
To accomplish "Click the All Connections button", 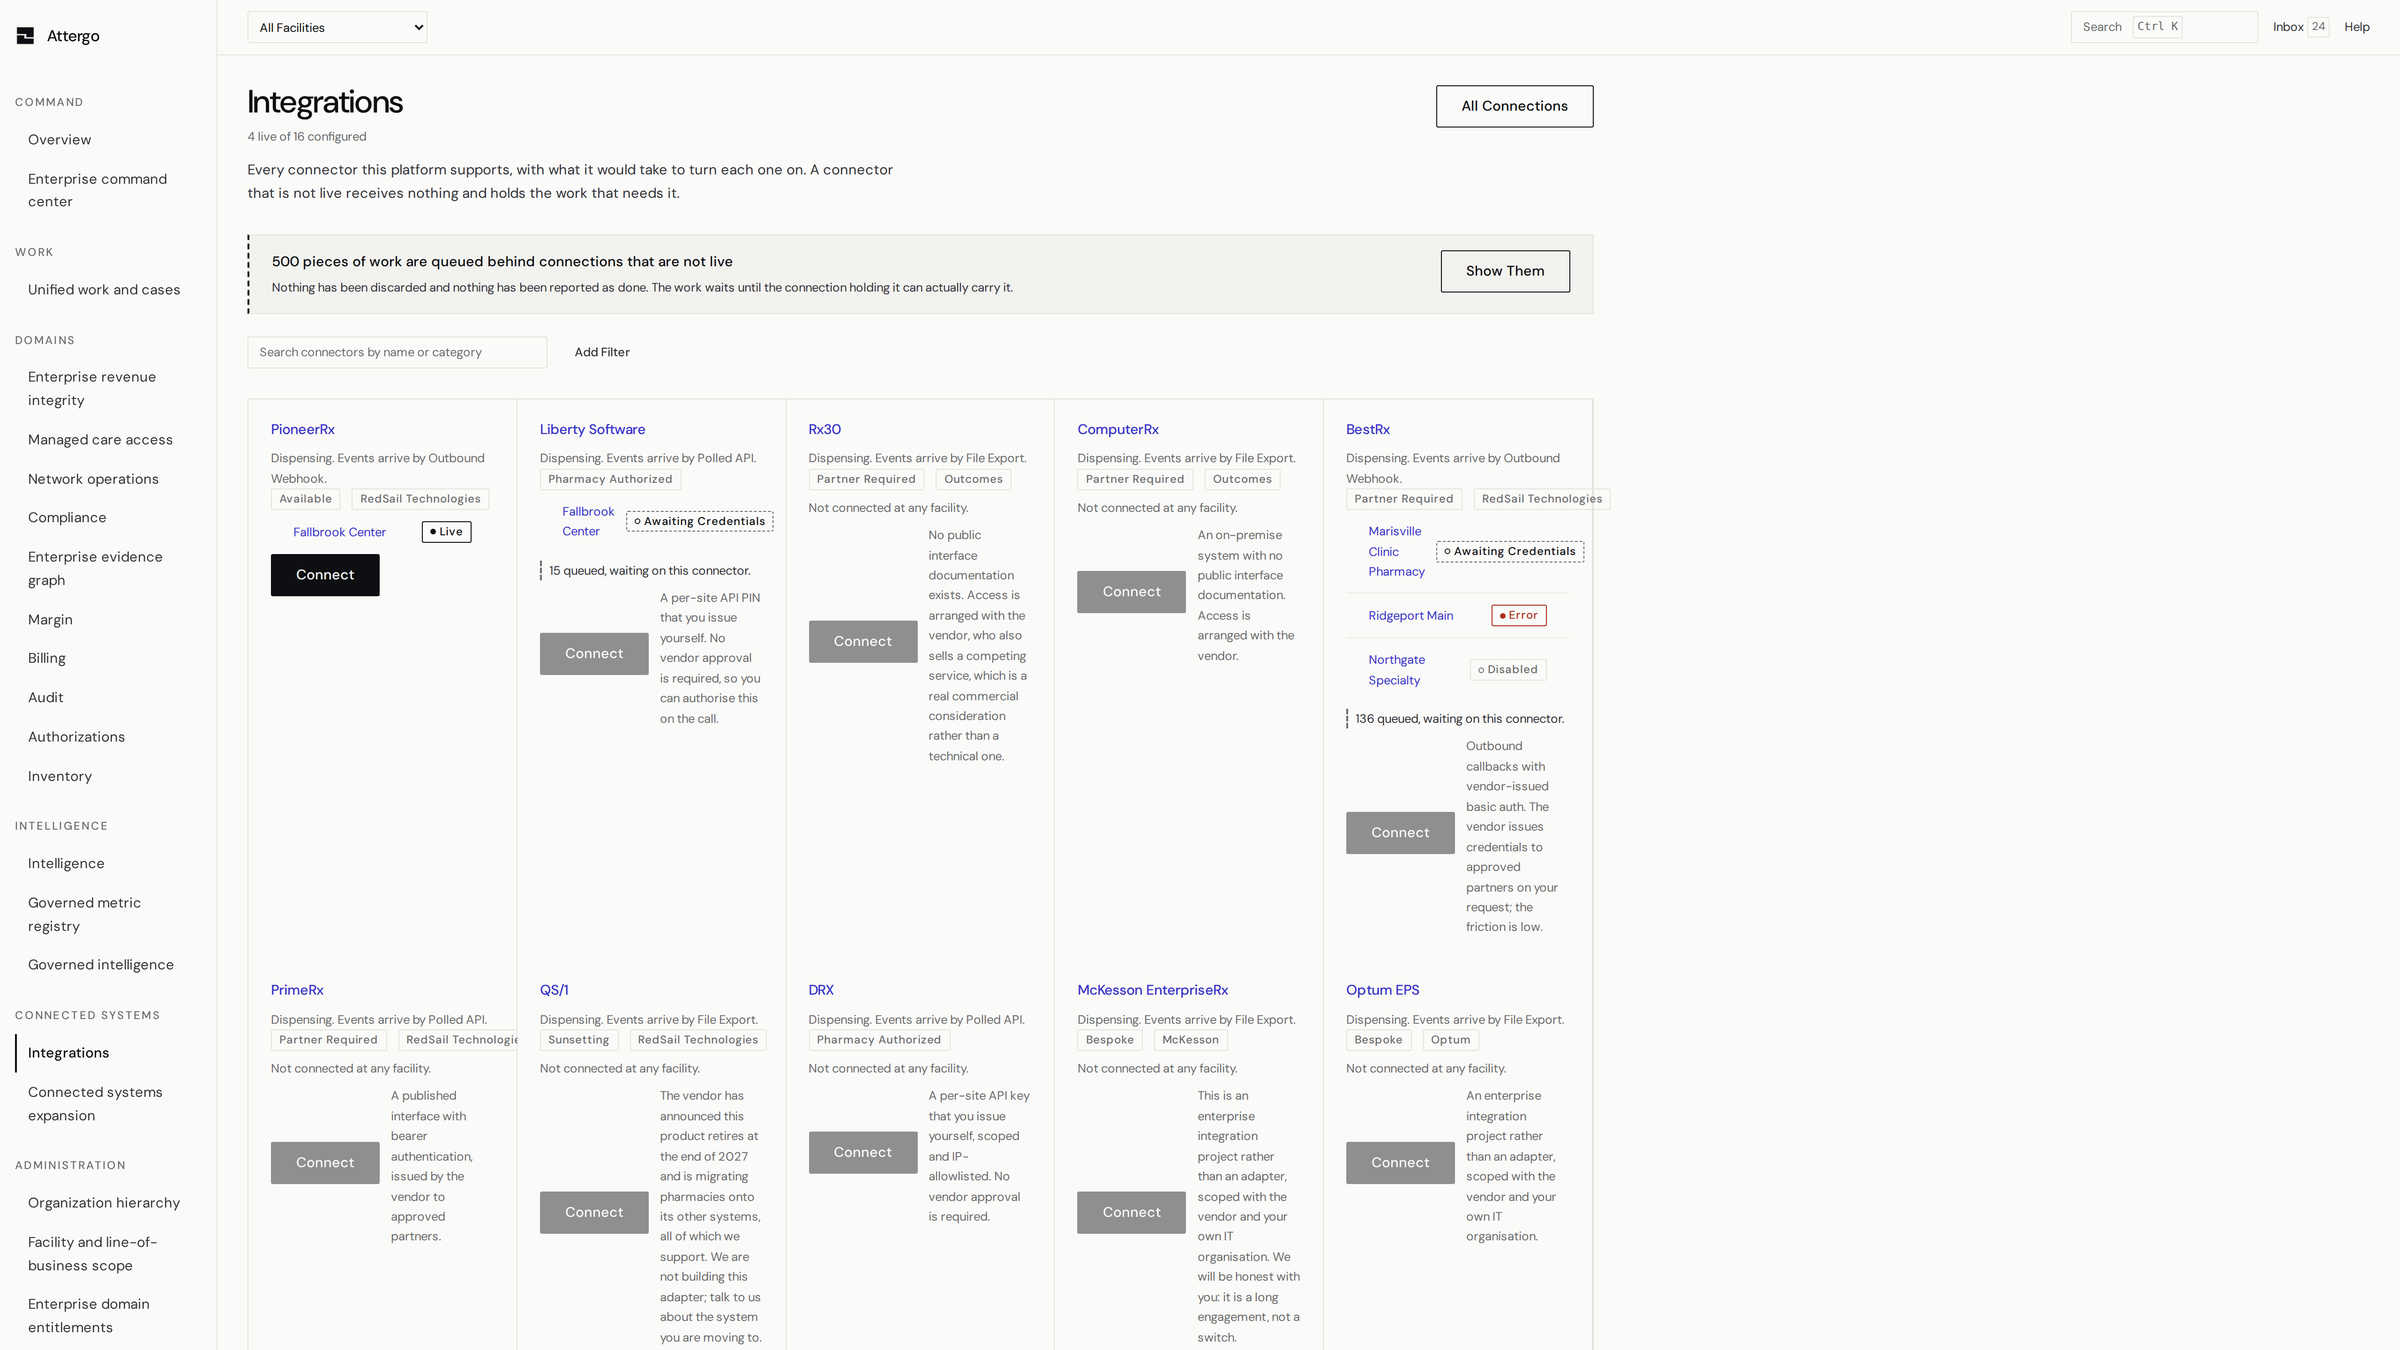I will pyautogui.click(x=1514, y=106).
